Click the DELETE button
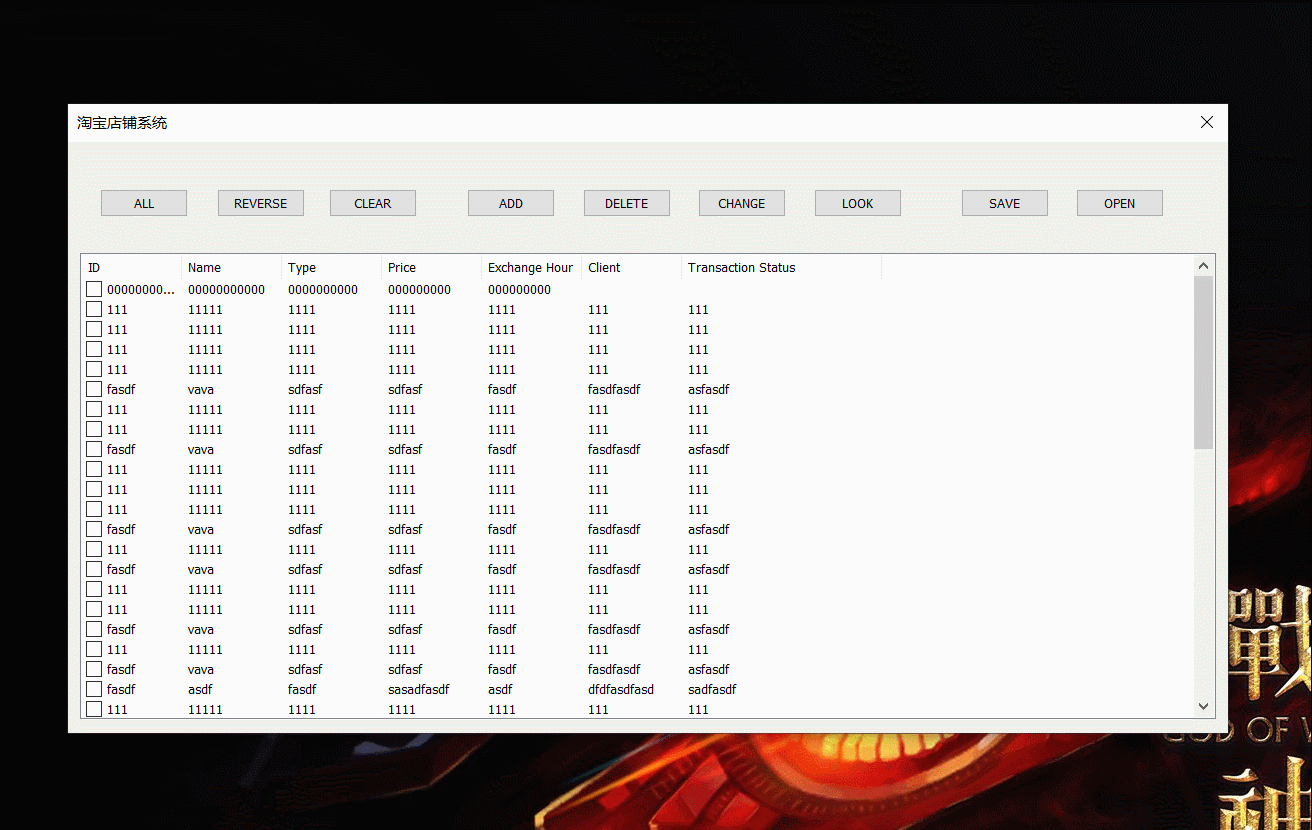Image resolution: width=1312 pixels, height=830 pixels. [x=627, y=203]
